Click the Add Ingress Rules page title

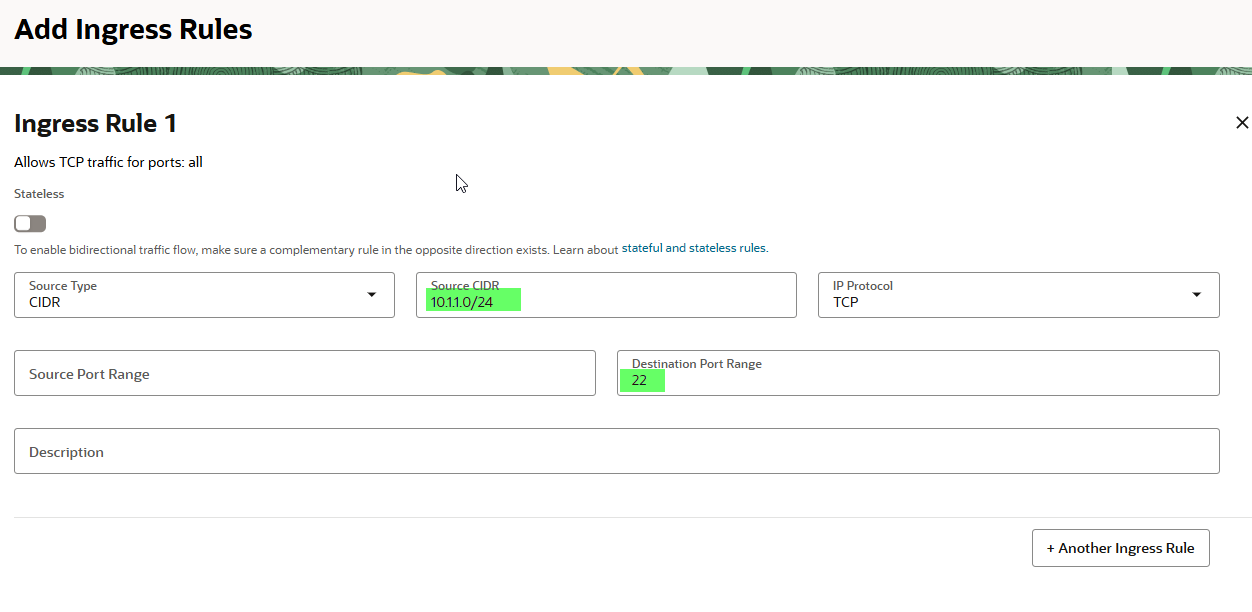133,30
